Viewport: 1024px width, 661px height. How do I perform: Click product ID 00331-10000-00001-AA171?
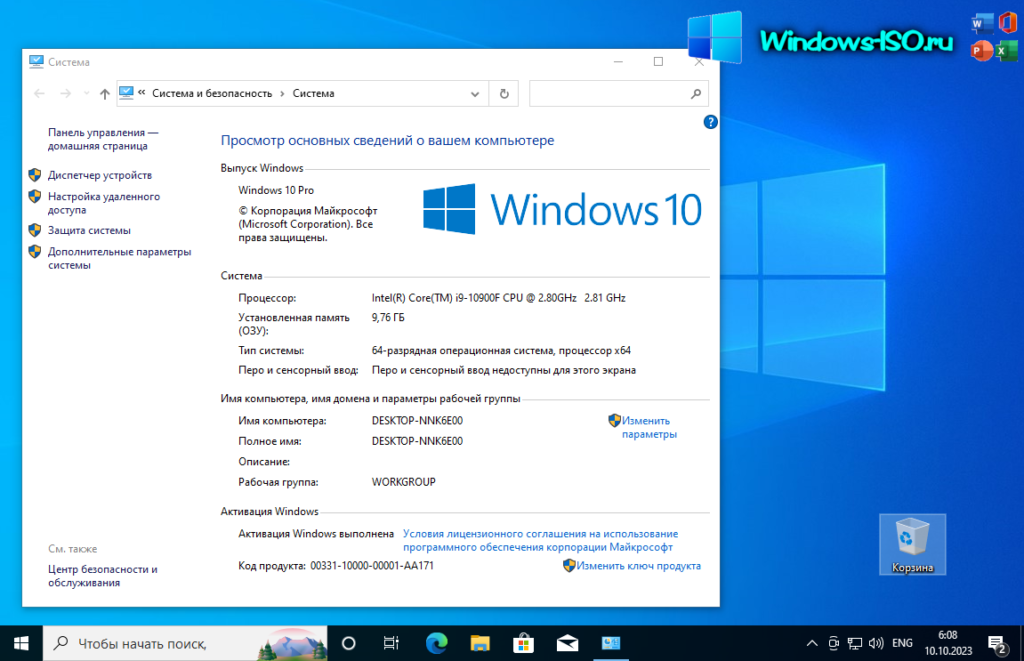tap(372, 566)
